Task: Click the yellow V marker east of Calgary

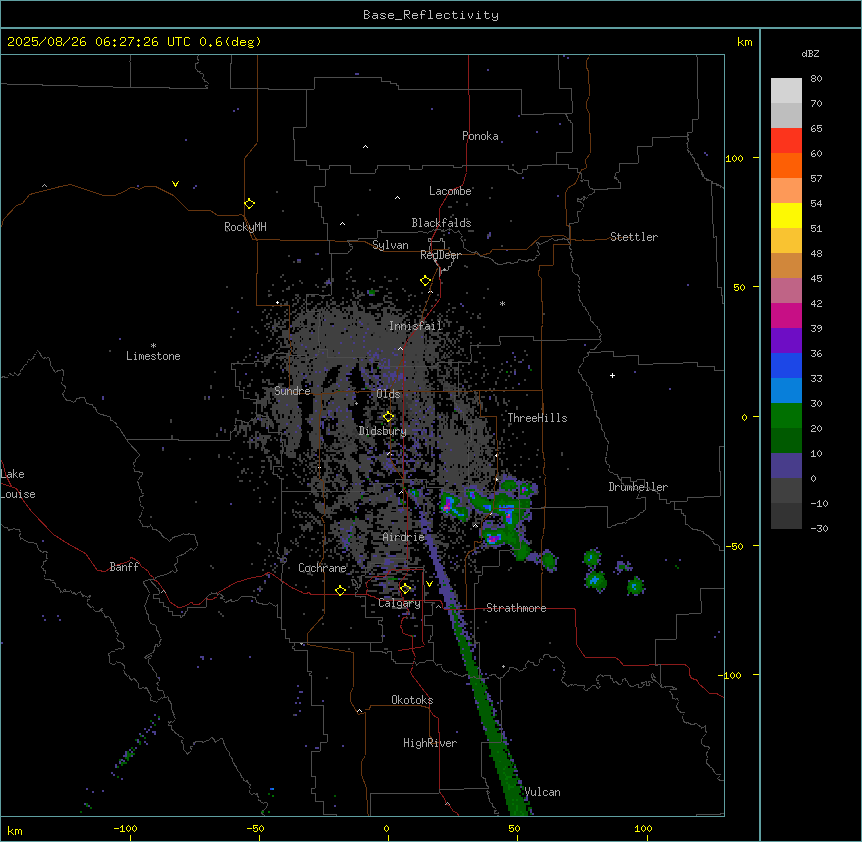Action: pyautogui.click(x=429, y=584)
